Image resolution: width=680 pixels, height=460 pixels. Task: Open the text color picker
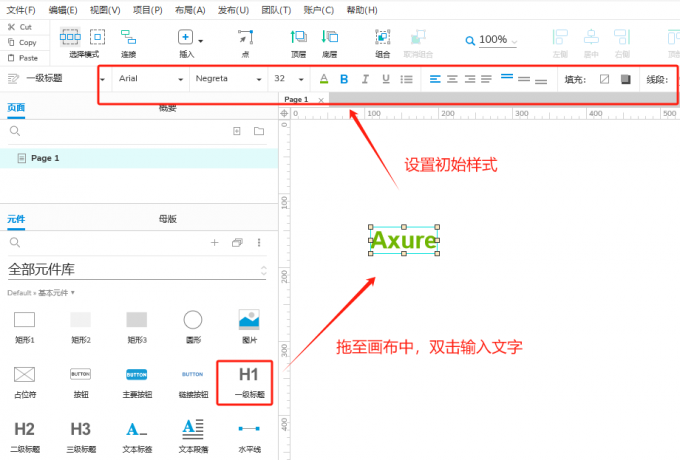click(x=324, y=79)
